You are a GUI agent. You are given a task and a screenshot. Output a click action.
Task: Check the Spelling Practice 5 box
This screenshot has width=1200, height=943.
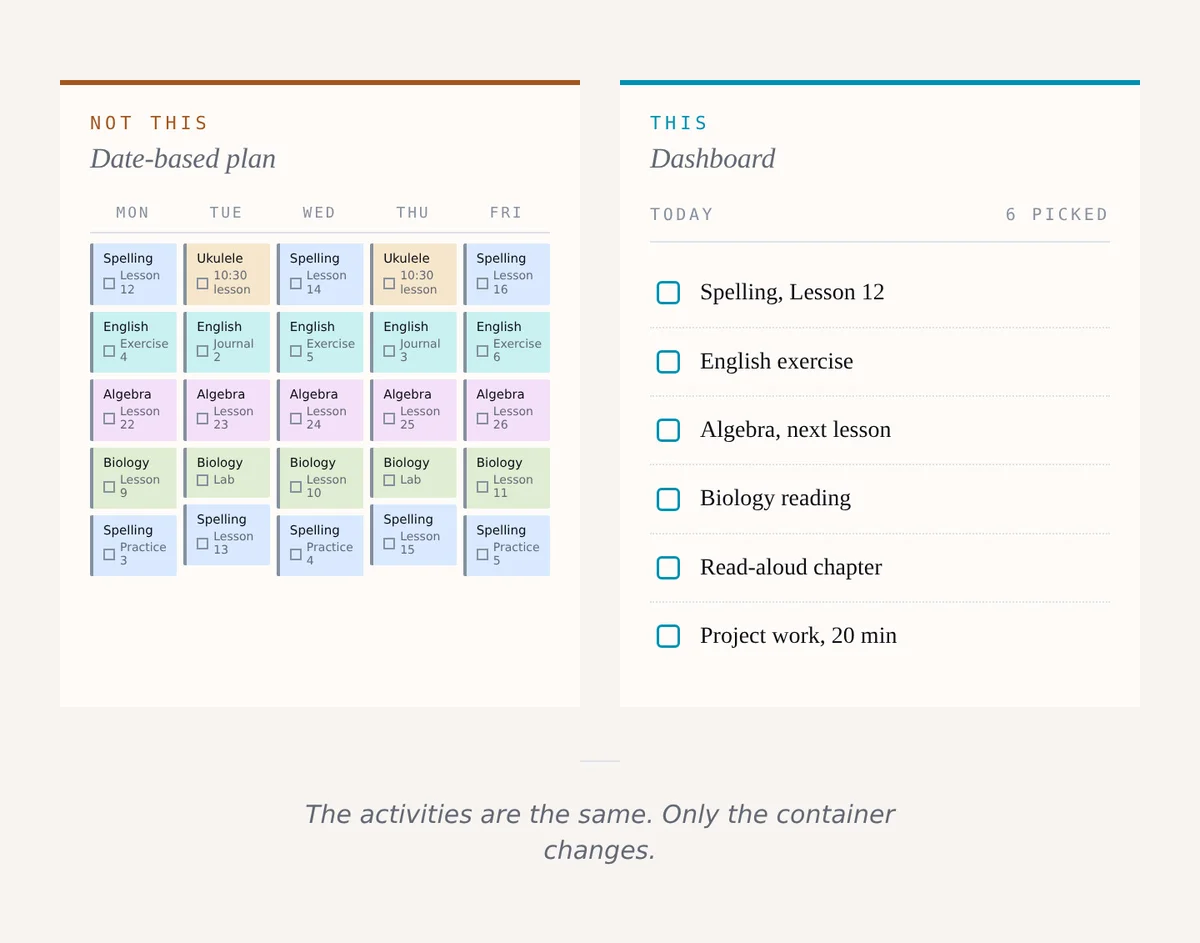(x=482, y=555)
